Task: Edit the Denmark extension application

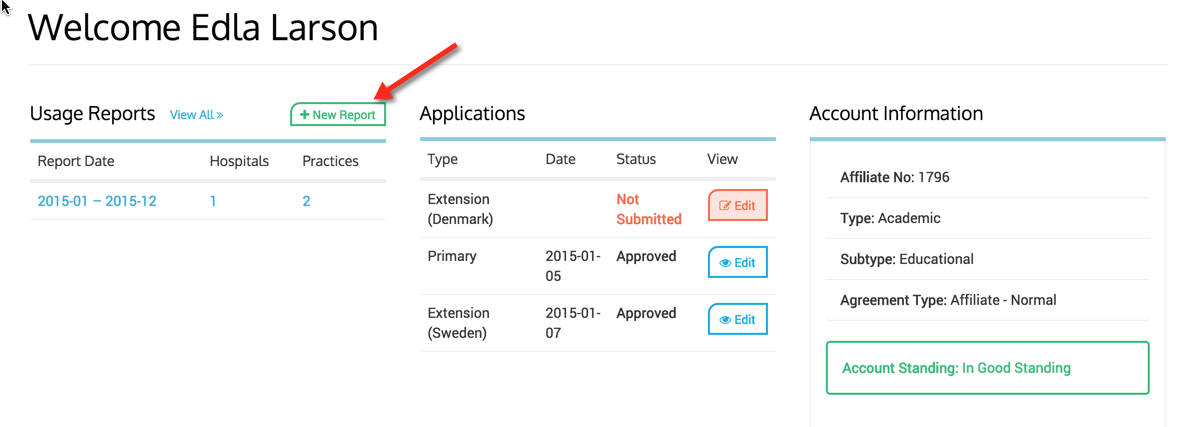Action: (x=737, y=205)
